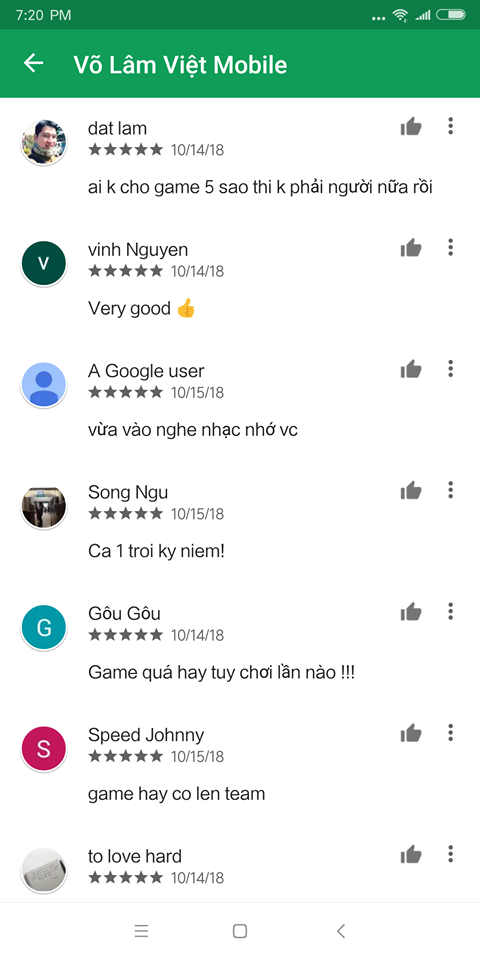This screenshot has width=480, height=960.
Task: Open options menu on Song Ngu's review
Action: point(451,490)
